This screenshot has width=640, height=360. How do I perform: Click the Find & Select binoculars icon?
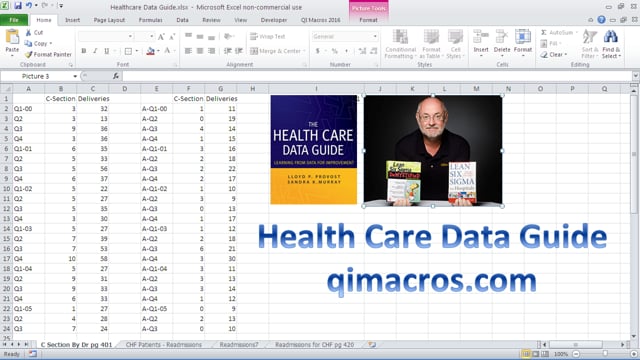coord(611,37)
